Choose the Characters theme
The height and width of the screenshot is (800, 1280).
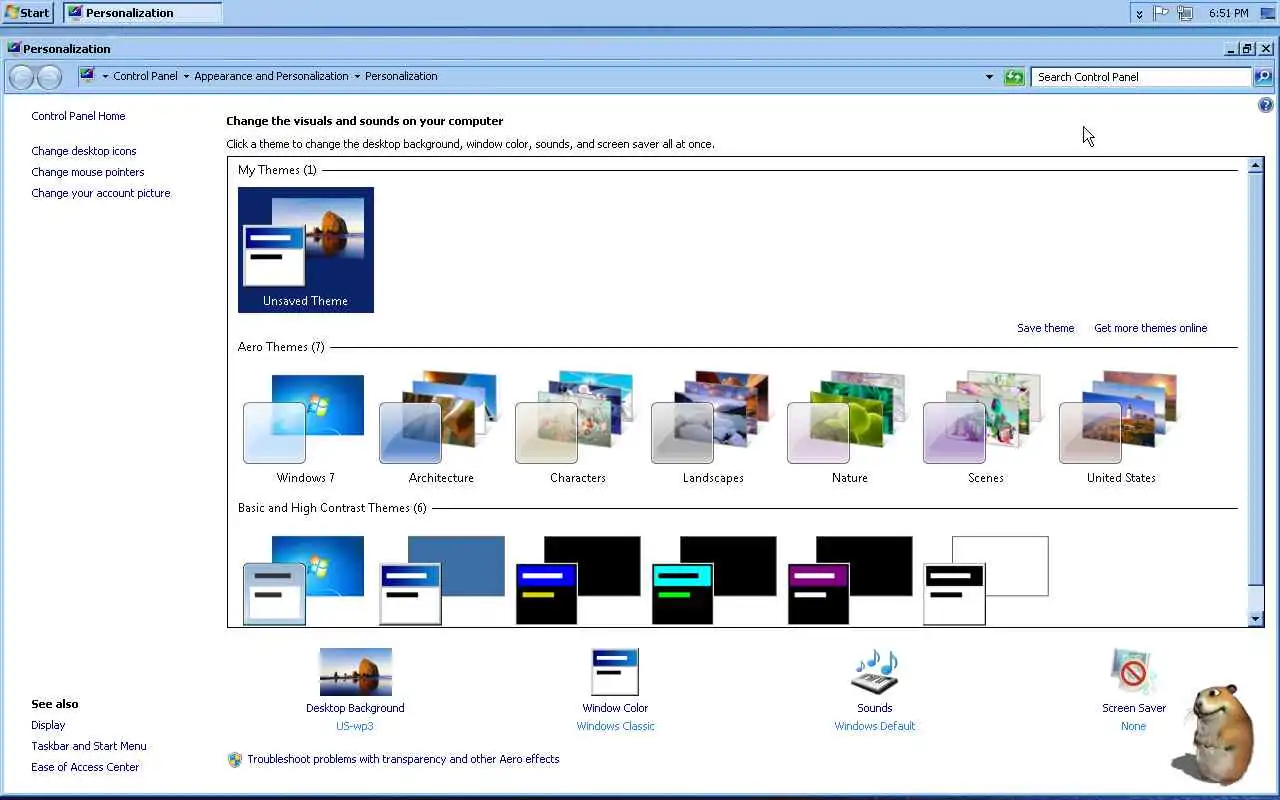click(x=577, y=427)
